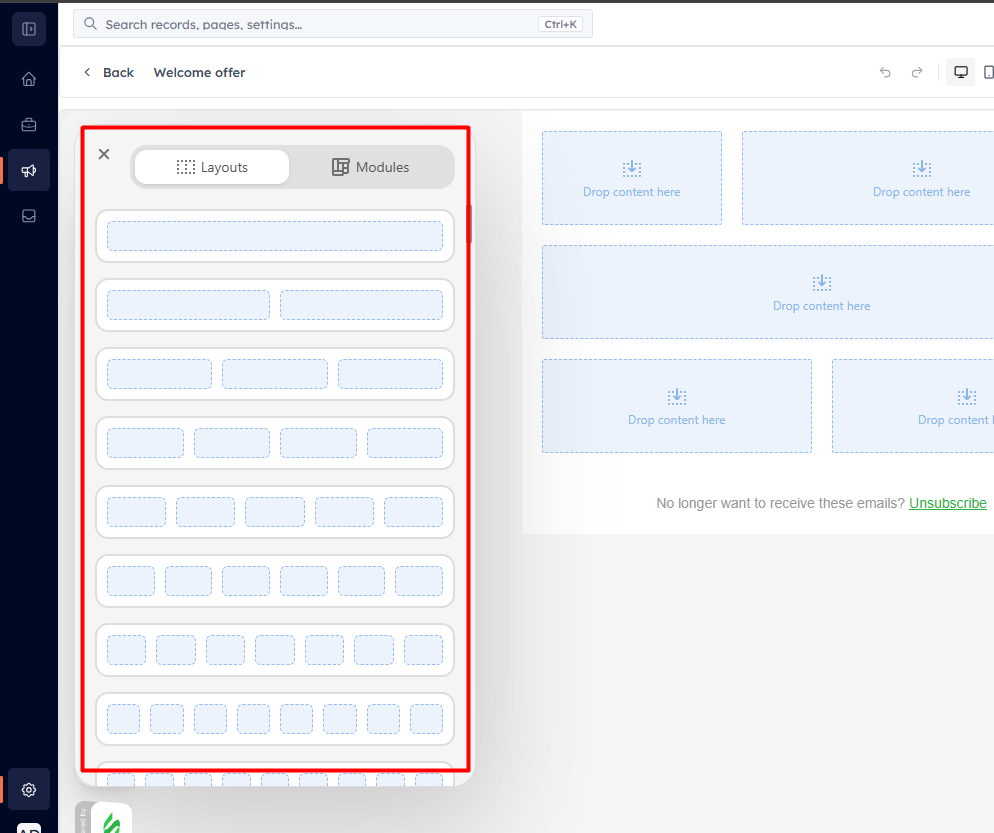Screen dimensions: 994x833
Task: Select the eight-column layout
Action: point(275,720)
